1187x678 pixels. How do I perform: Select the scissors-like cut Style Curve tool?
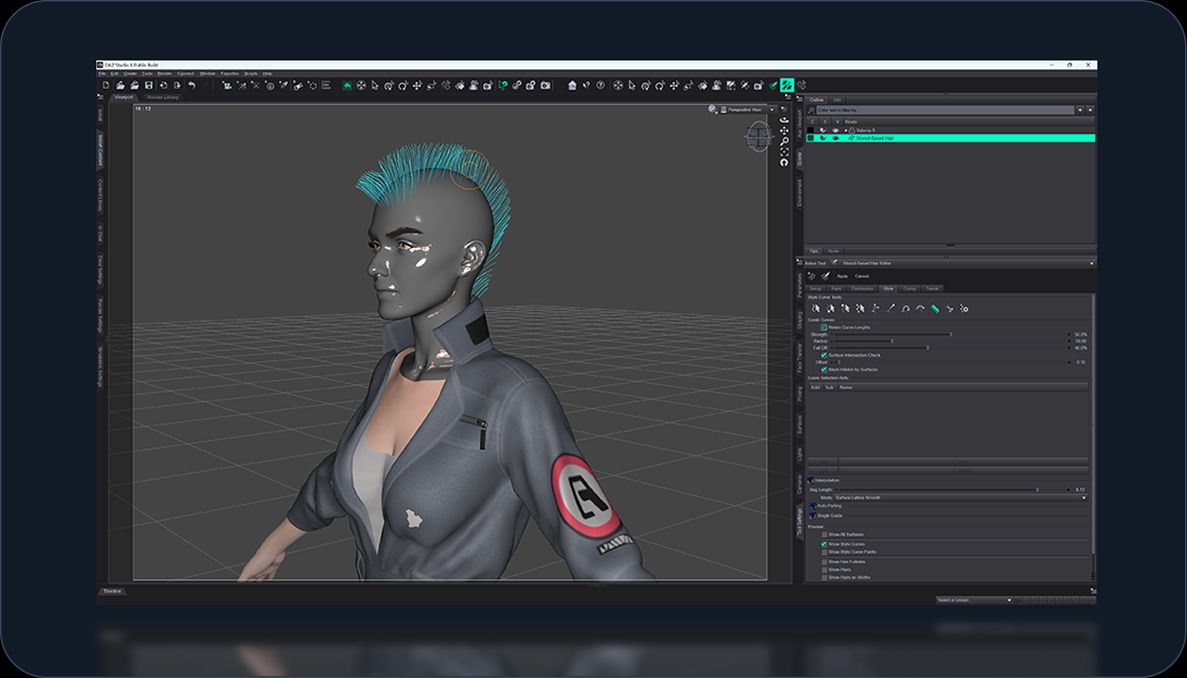click(949, 309)
